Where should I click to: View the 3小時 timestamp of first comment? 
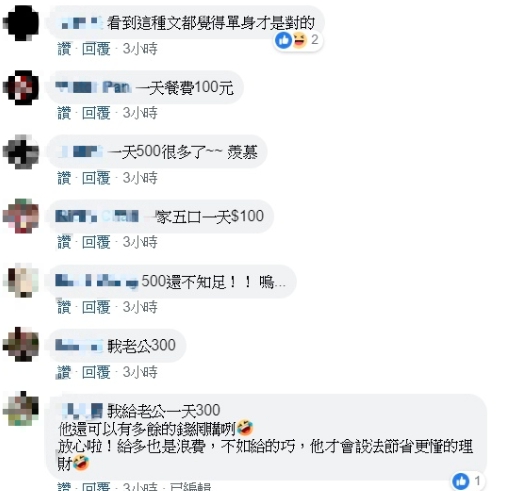coord(140,49)
